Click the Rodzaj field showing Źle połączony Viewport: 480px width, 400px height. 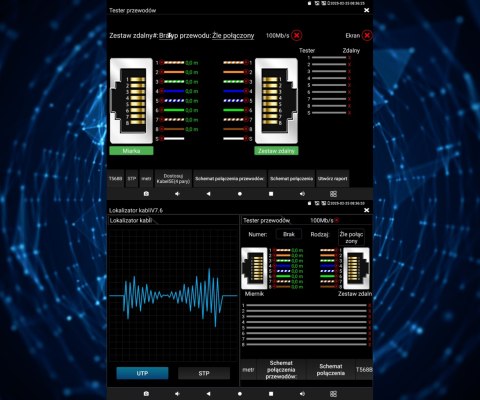(x=351, y=237)
